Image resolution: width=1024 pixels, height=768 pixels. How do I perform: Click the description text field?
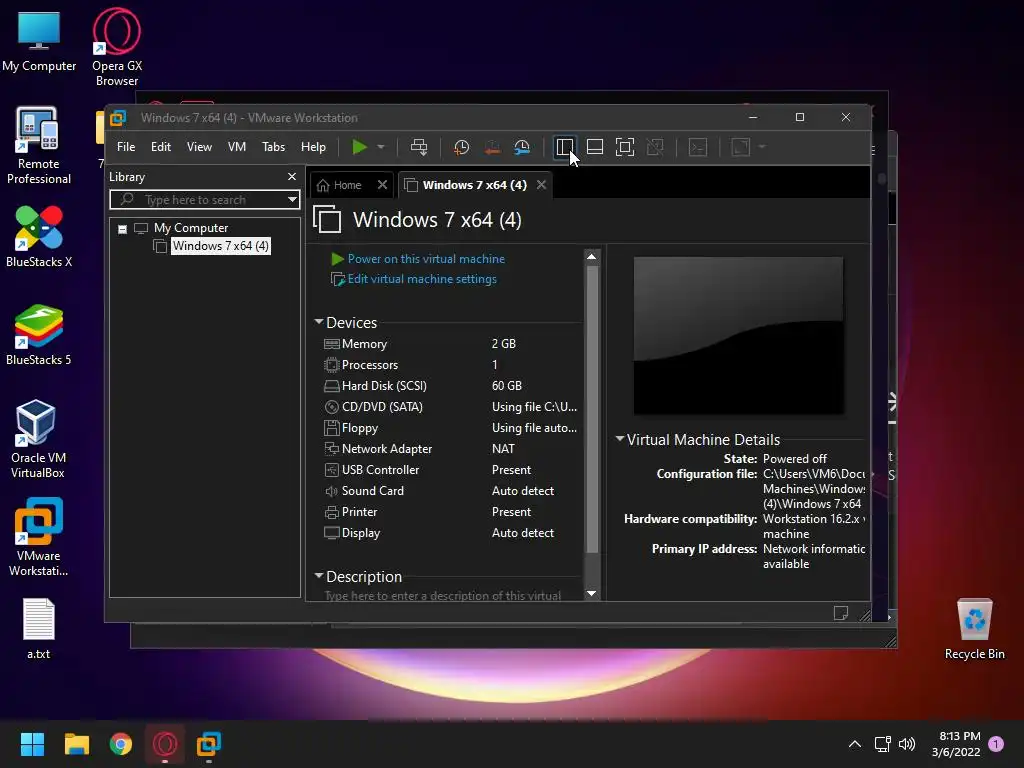443,596
